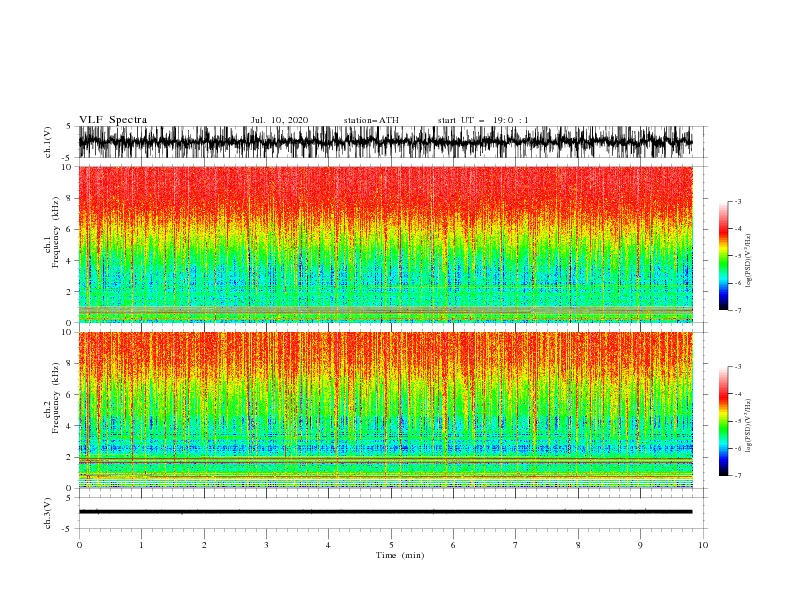The height and width of the screenshot is (612, 792).
Task: Click the 'start UT = 19:0 :1' text
Action: coord(483,120)
